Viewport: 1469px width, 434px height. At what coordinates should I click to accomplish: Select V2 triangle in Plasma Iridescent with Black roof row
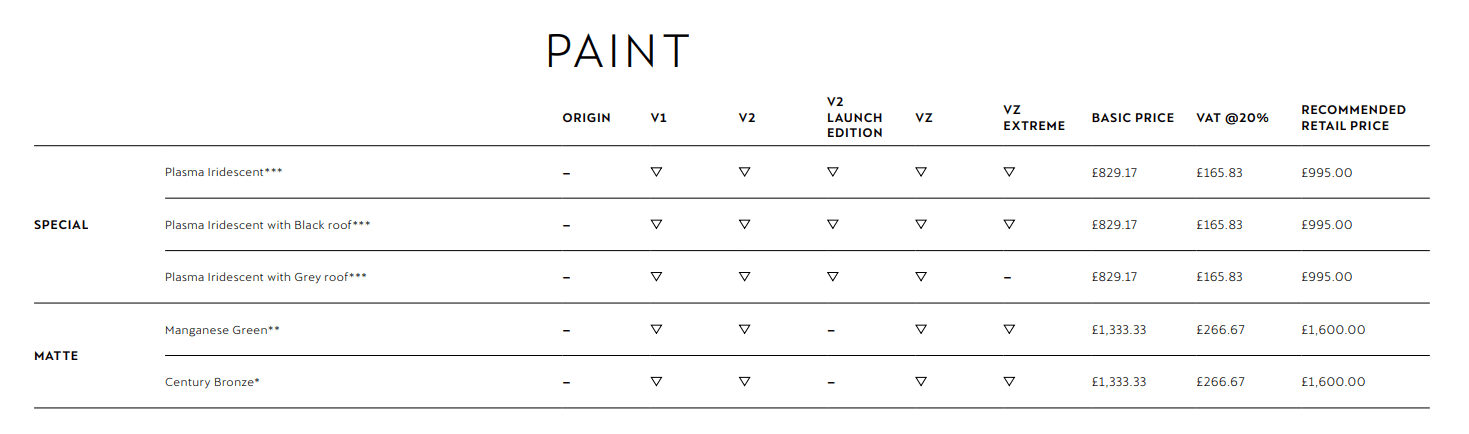(x=744, y=224)
